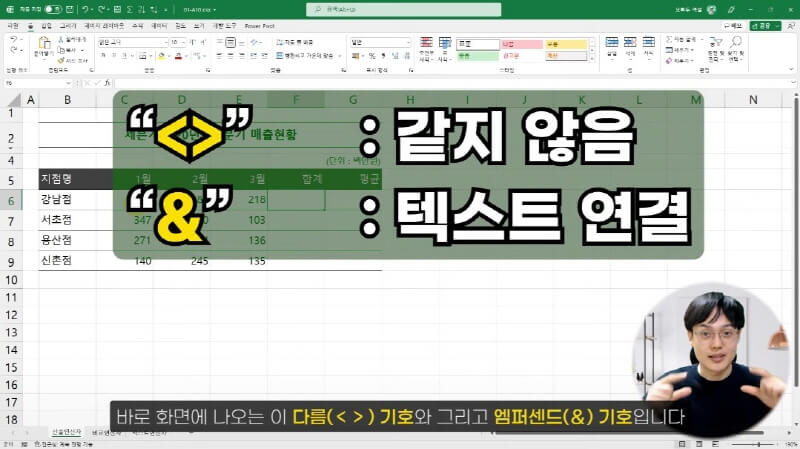Click the 메모 (Comments) button

[733, 26]
